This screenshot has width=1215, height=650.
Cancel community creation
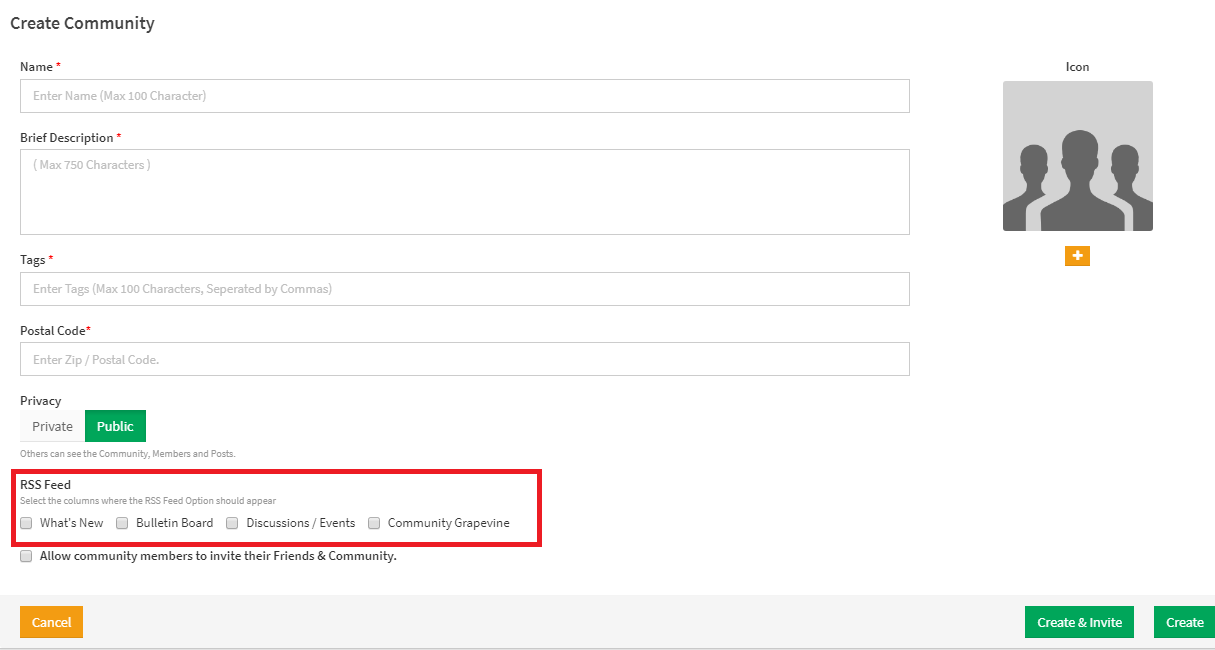point(51,622)
